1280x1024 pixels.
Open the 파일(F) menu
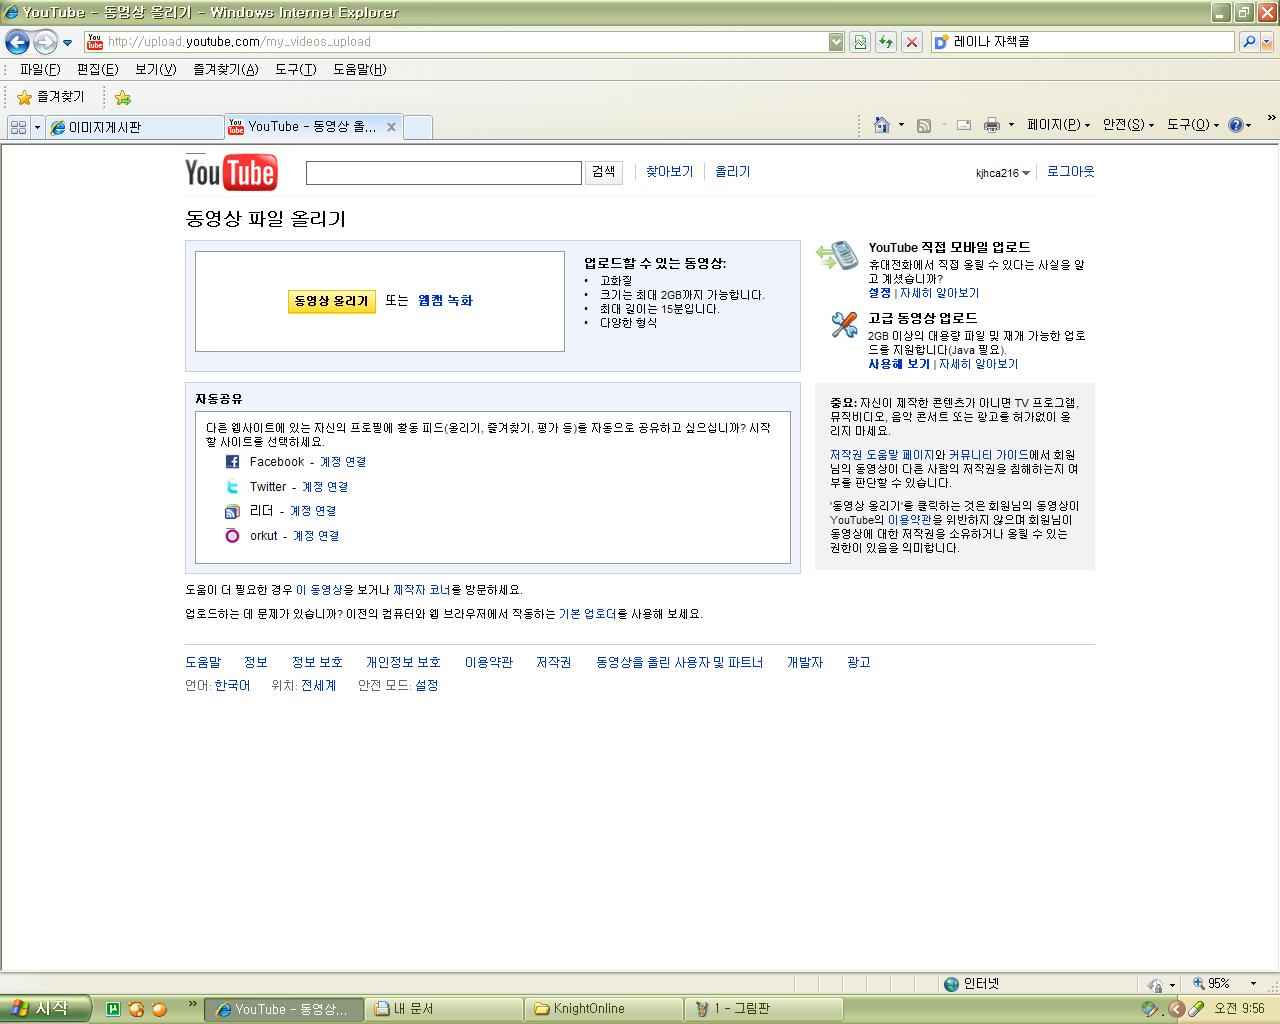[40, 69]
